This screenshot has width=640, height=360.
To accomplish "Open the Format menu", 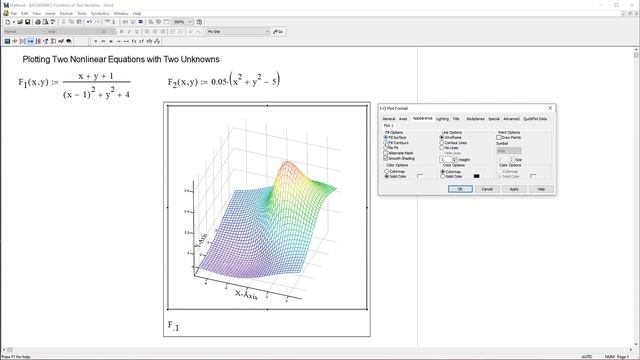I will point(66,13).
